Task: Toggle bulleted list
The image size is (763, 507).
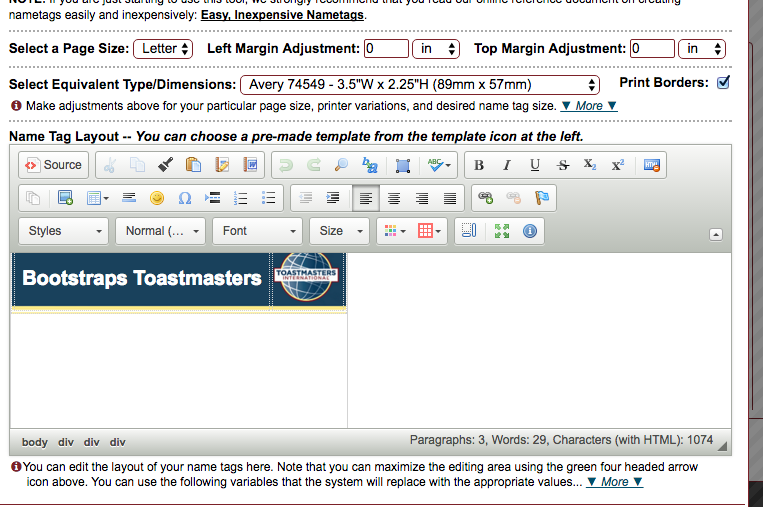Action: click(269, 198)
